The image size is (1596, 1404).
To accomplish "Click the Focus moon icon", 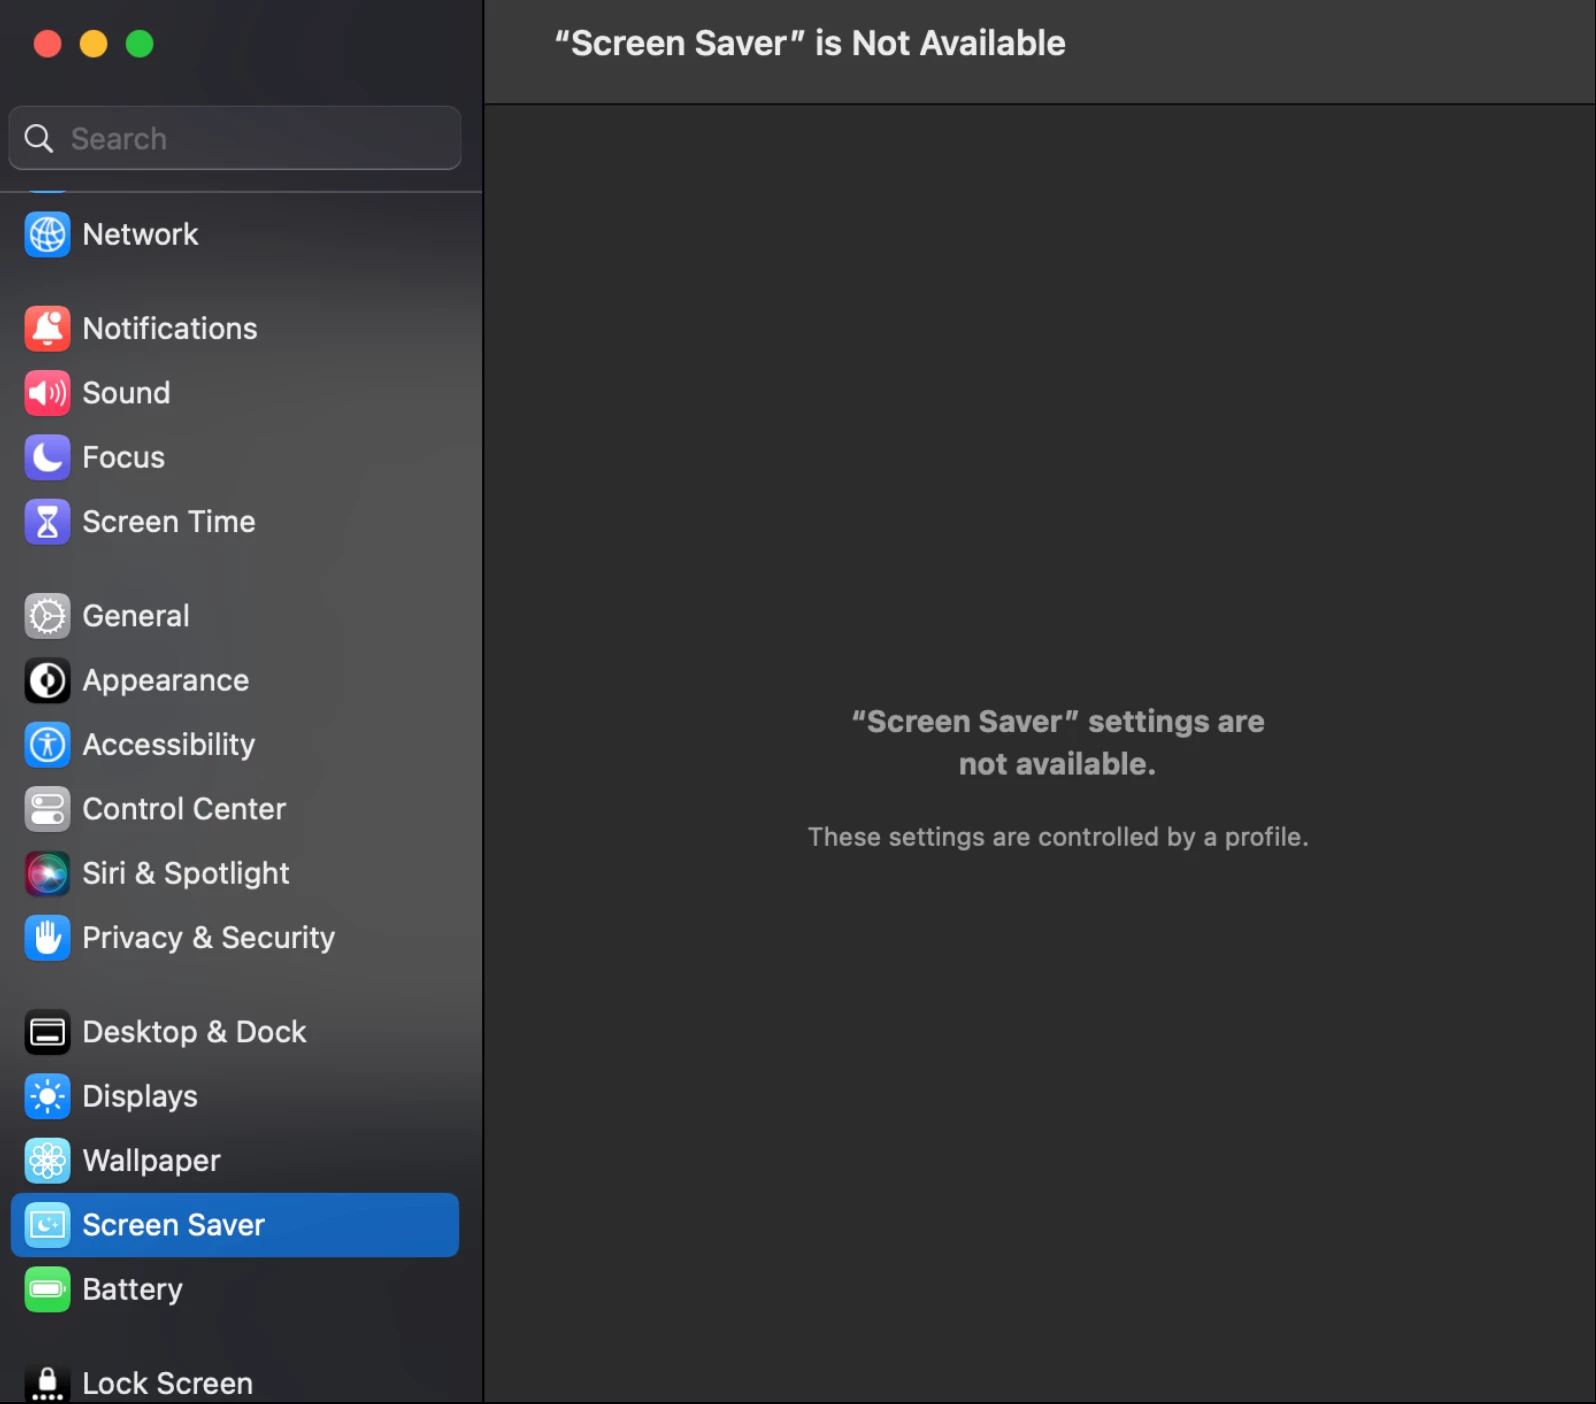I will (x=47, y=457).
